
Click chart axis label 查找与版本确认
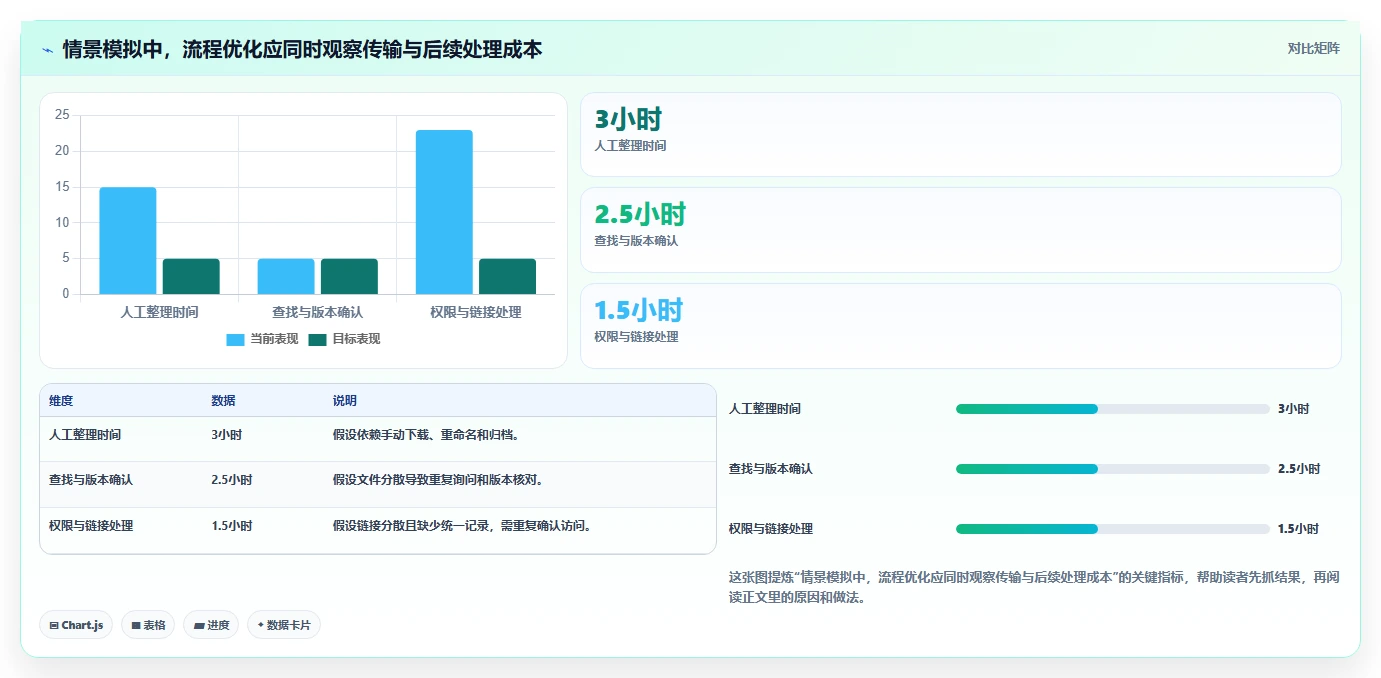317,312
